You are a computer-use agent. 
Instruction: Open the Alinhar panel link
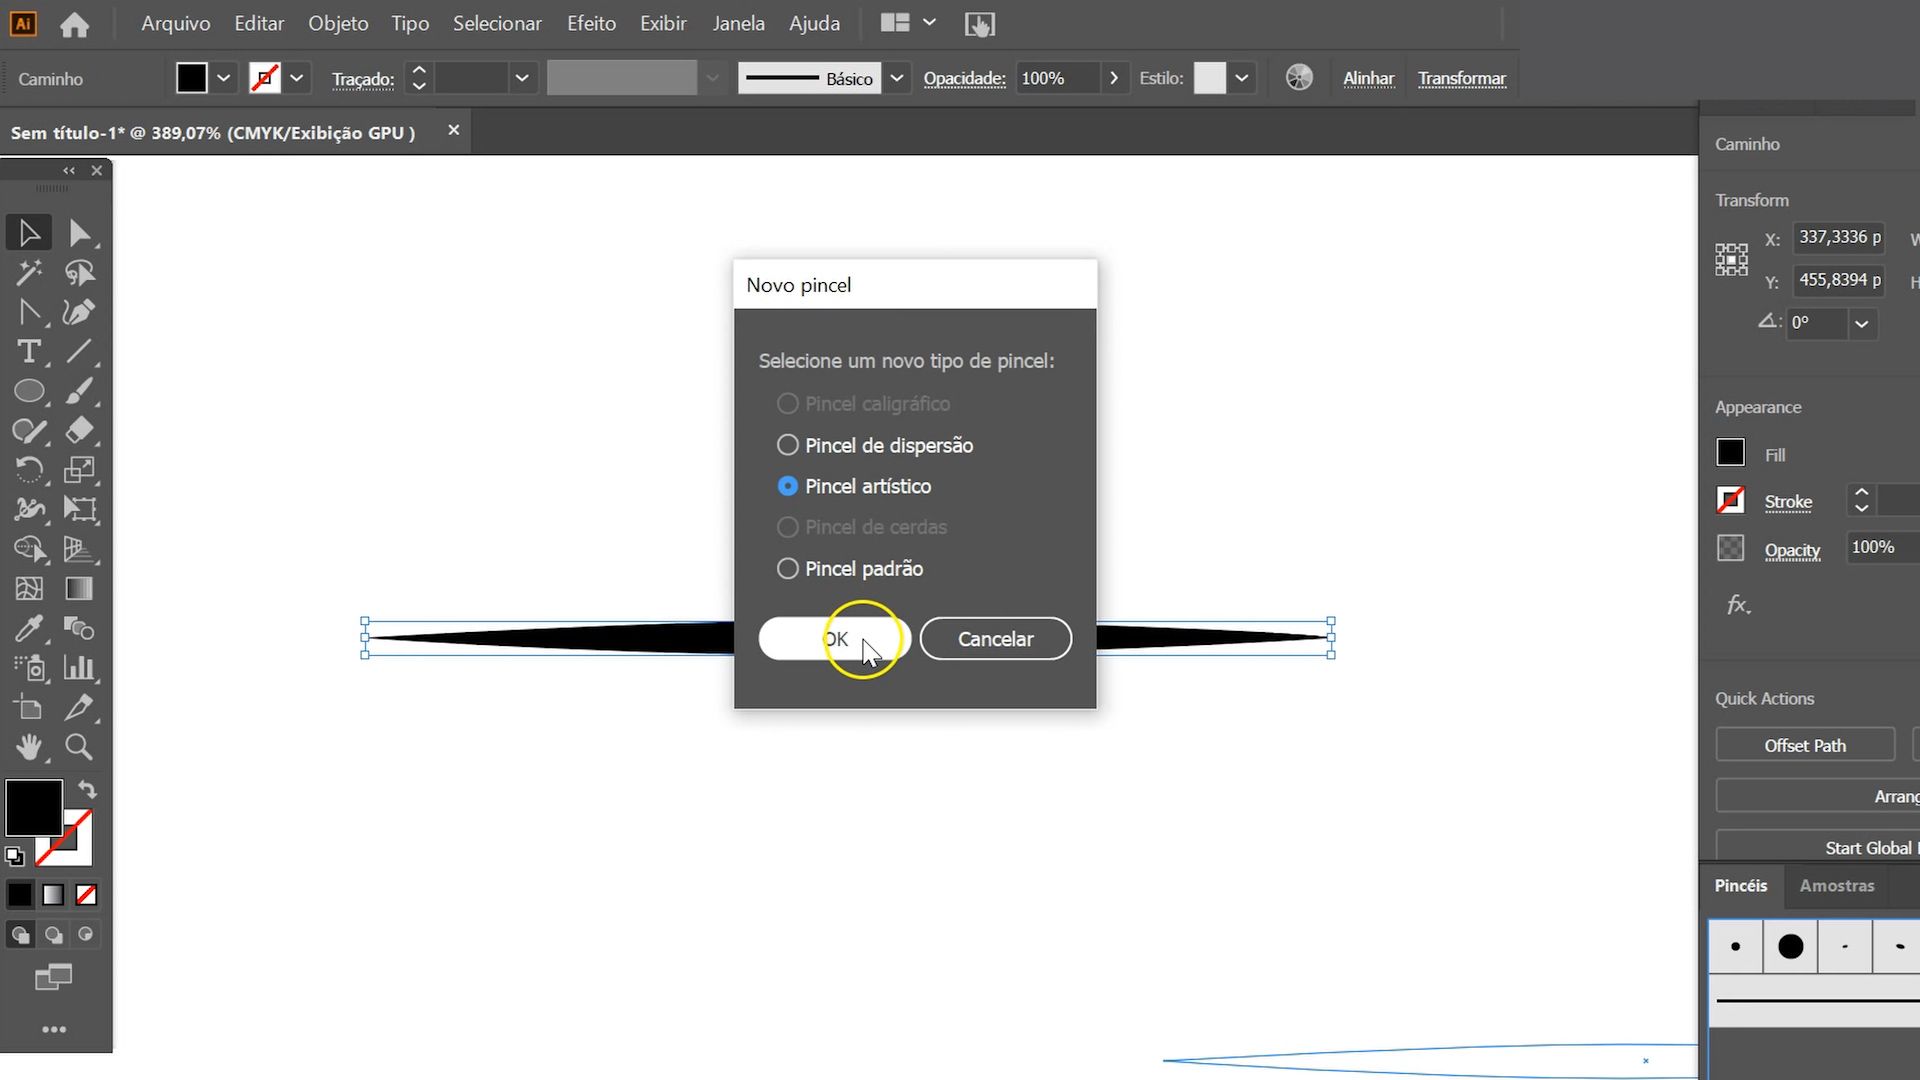coord(1368,78)
